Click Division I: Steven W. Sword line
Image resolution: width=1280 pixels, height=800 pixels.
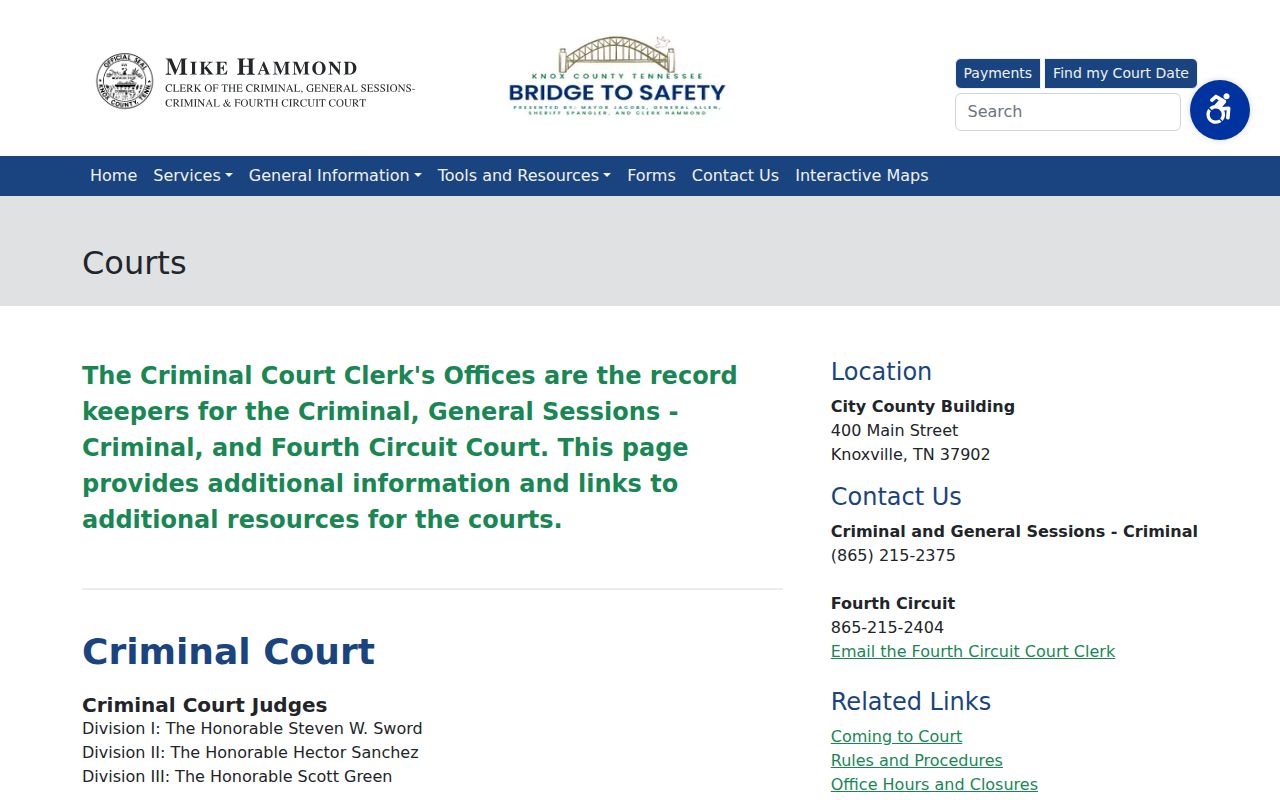[252, 728]
